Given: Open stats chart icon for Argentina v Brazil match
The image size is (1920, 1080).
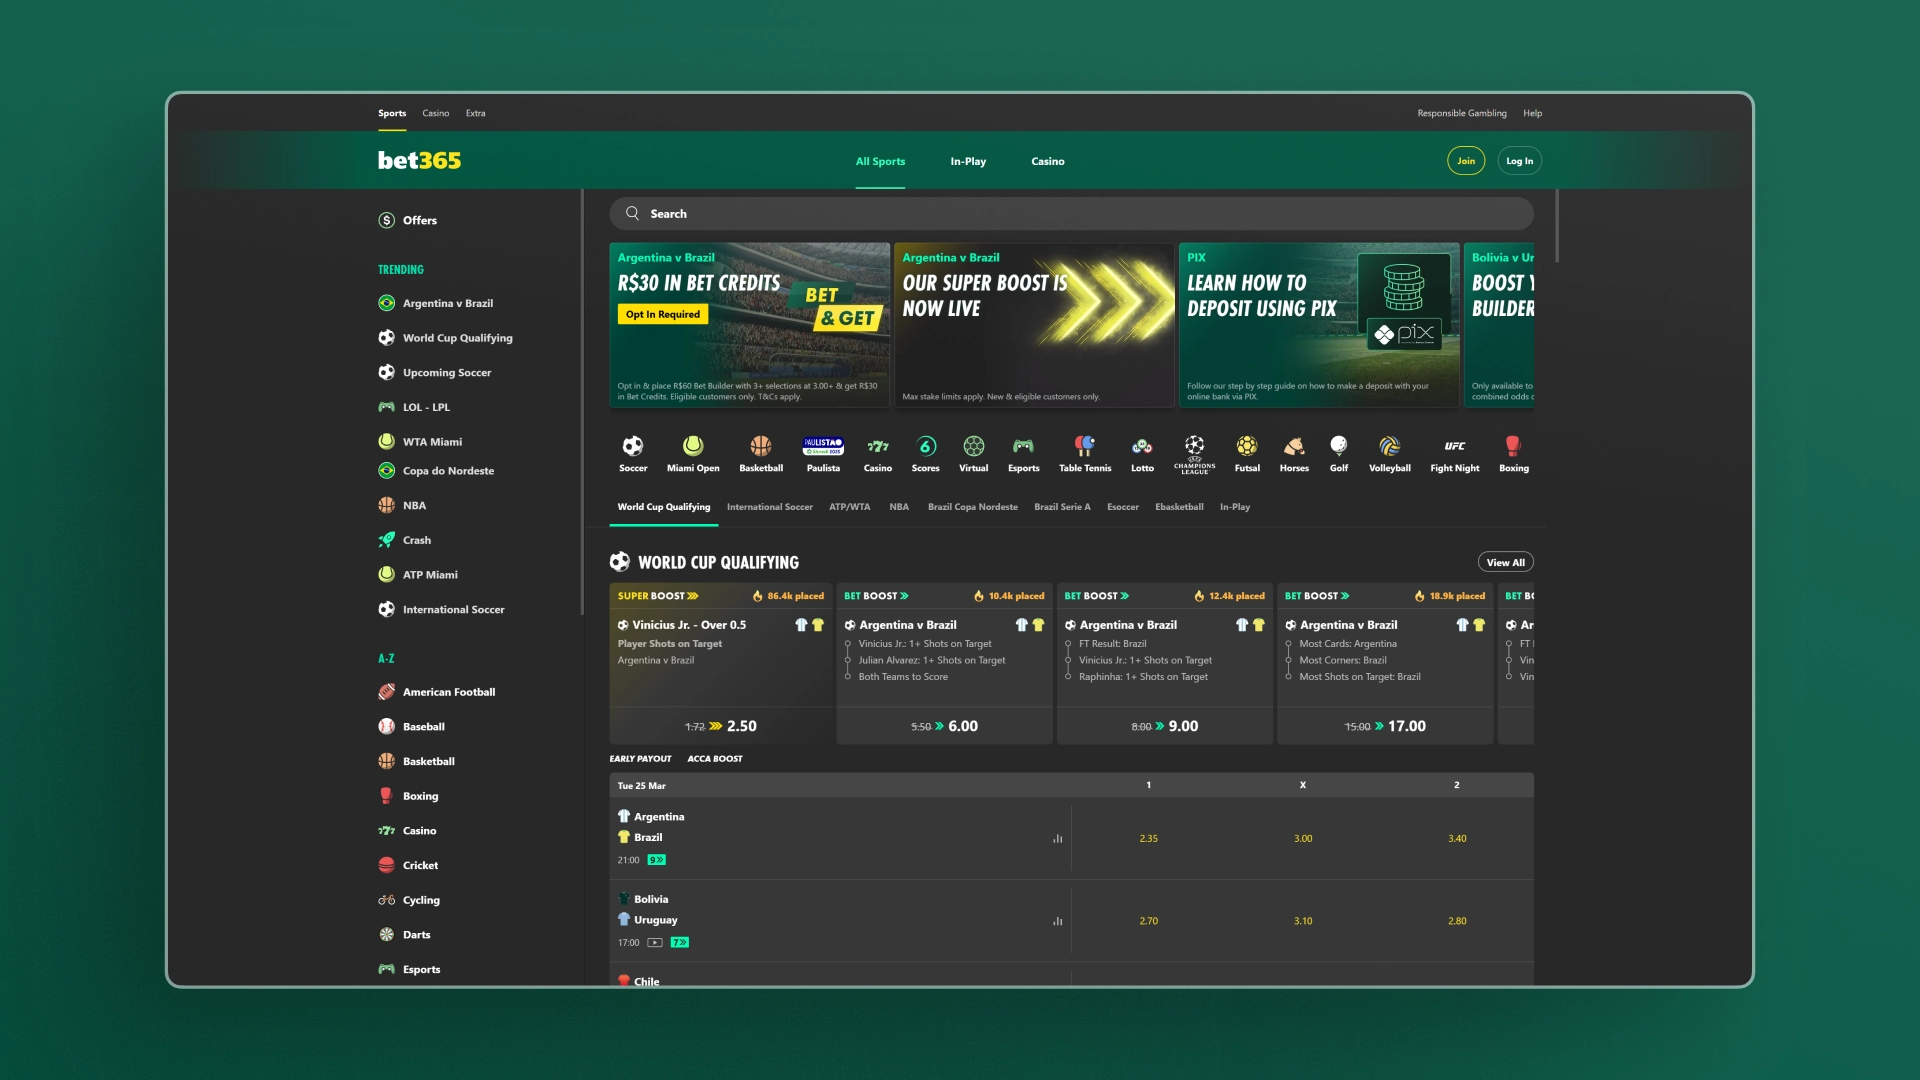Looking at the screenshot, I should (x=1057, y=839).
